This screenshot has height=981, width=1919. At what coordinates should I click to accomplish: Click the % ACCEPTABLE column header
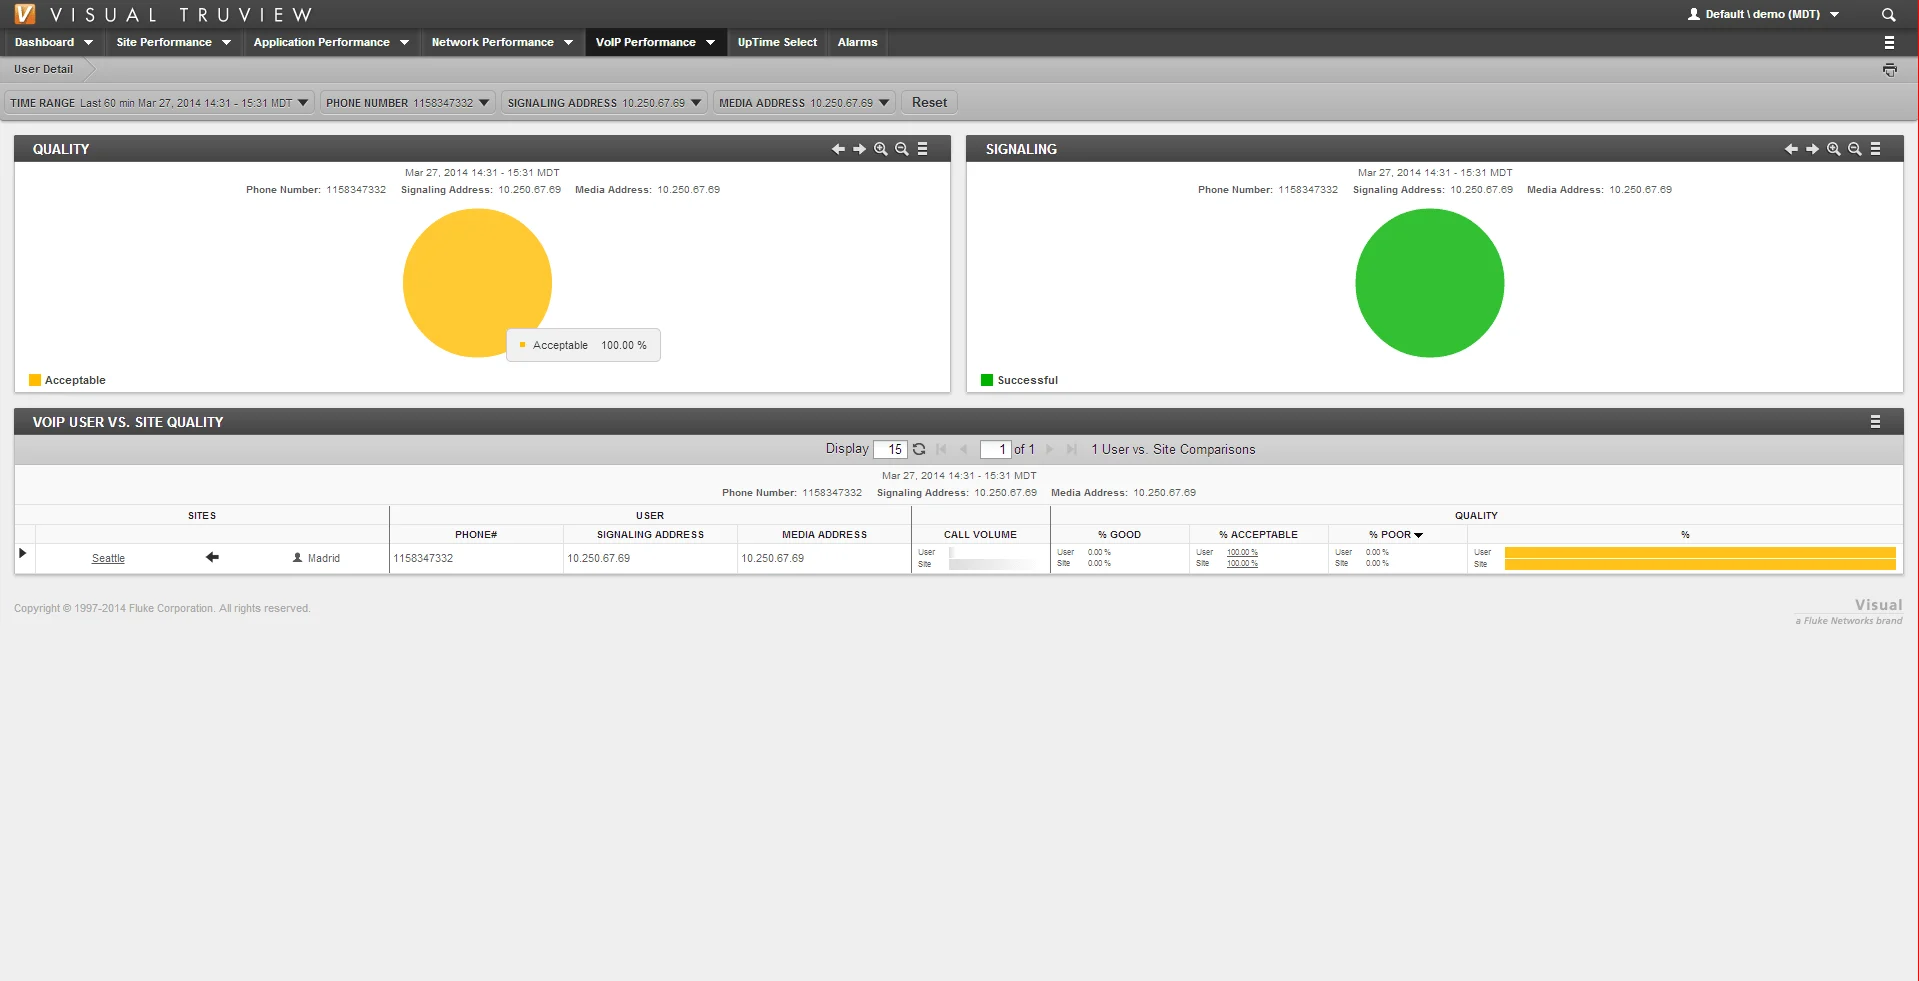click(1258, 535)
